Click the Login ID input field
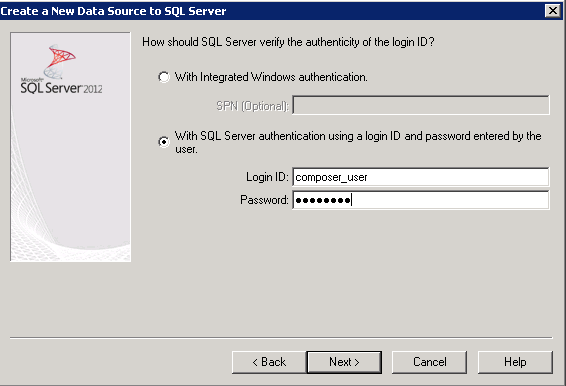566x386 pixels. click(x=421, y=177)
